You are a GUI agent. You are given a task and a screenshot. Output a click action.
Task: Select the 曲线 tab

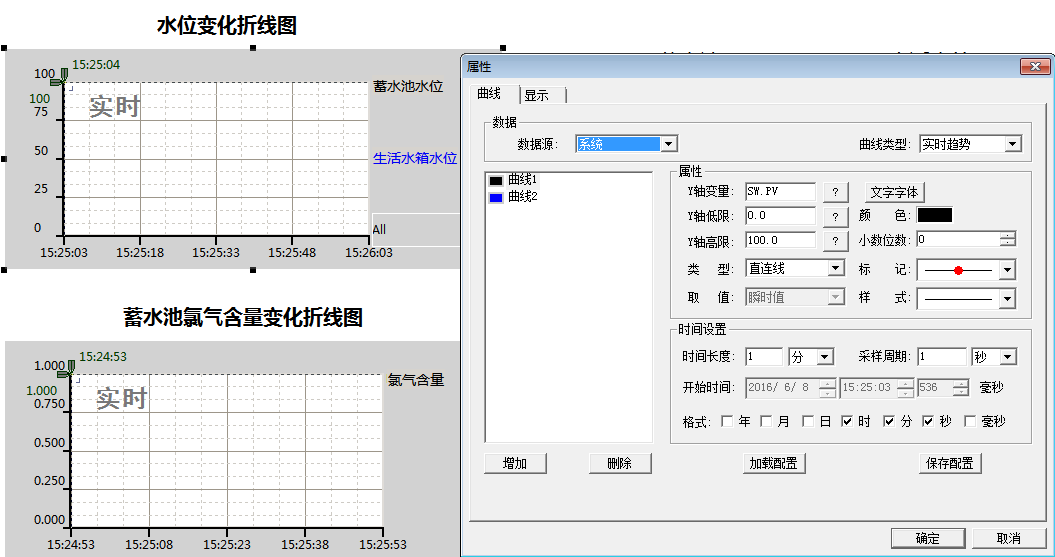[x=490, y=94]
